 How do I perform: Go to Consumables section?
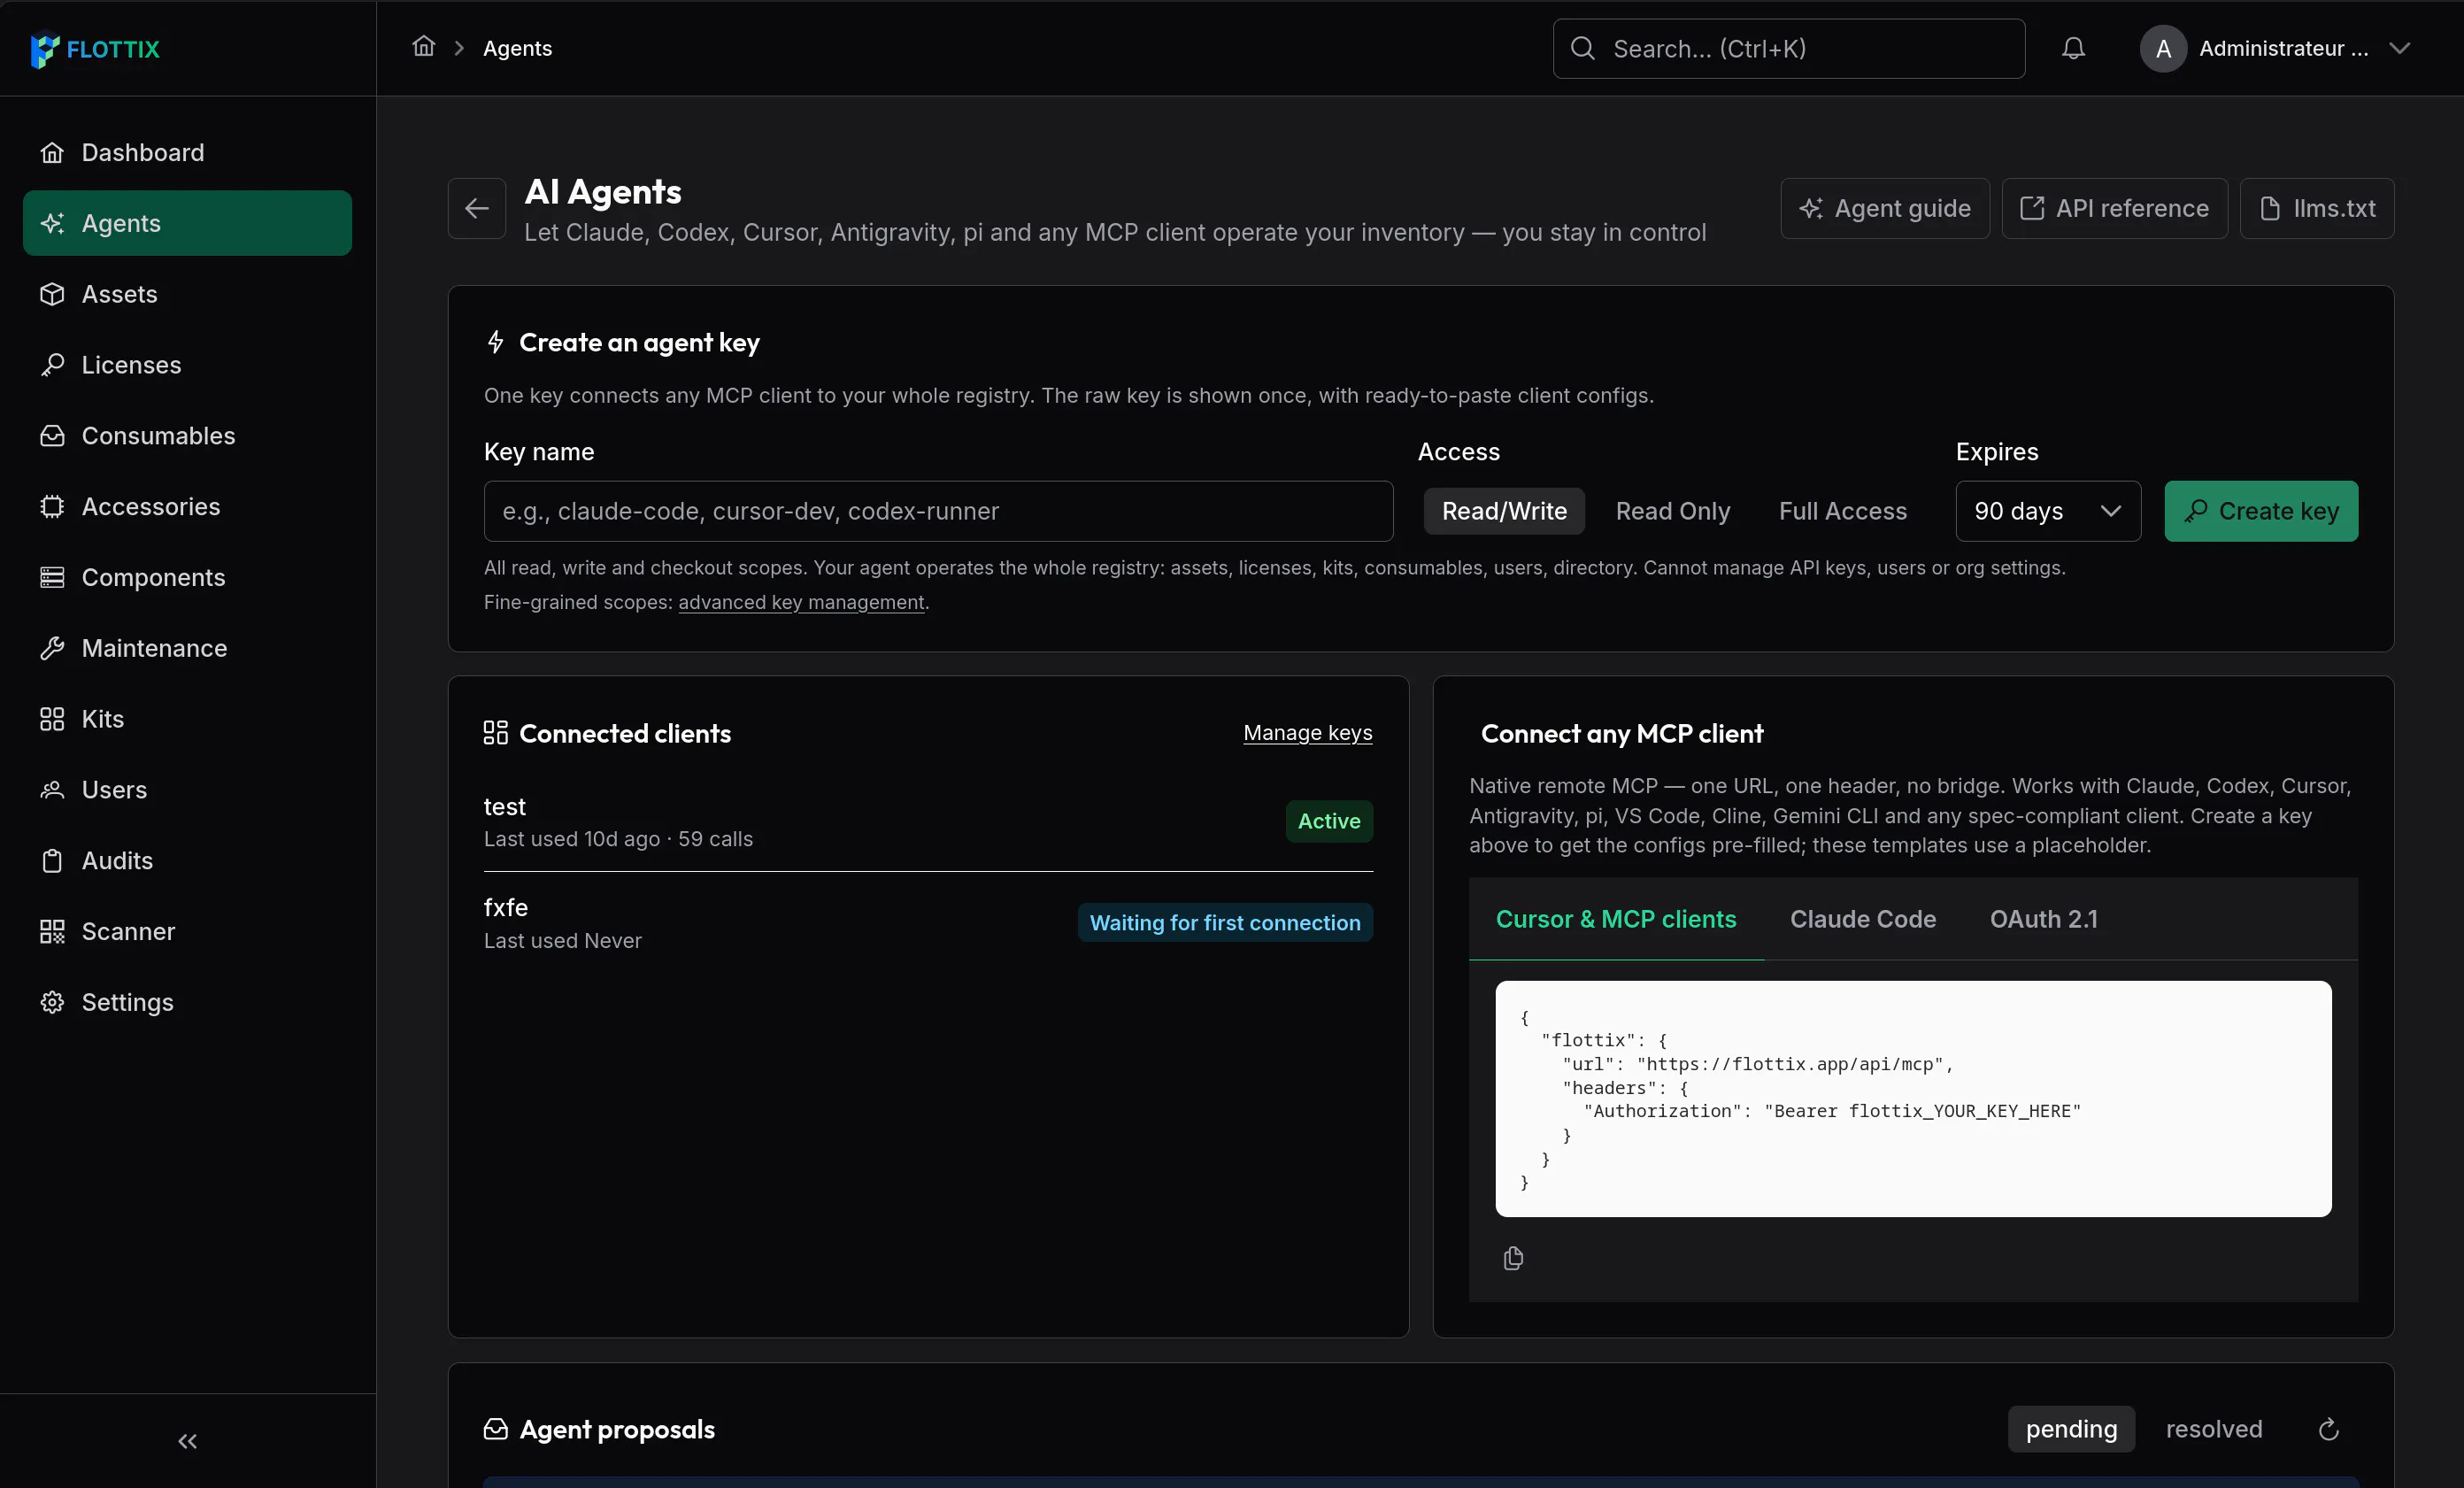187,436
